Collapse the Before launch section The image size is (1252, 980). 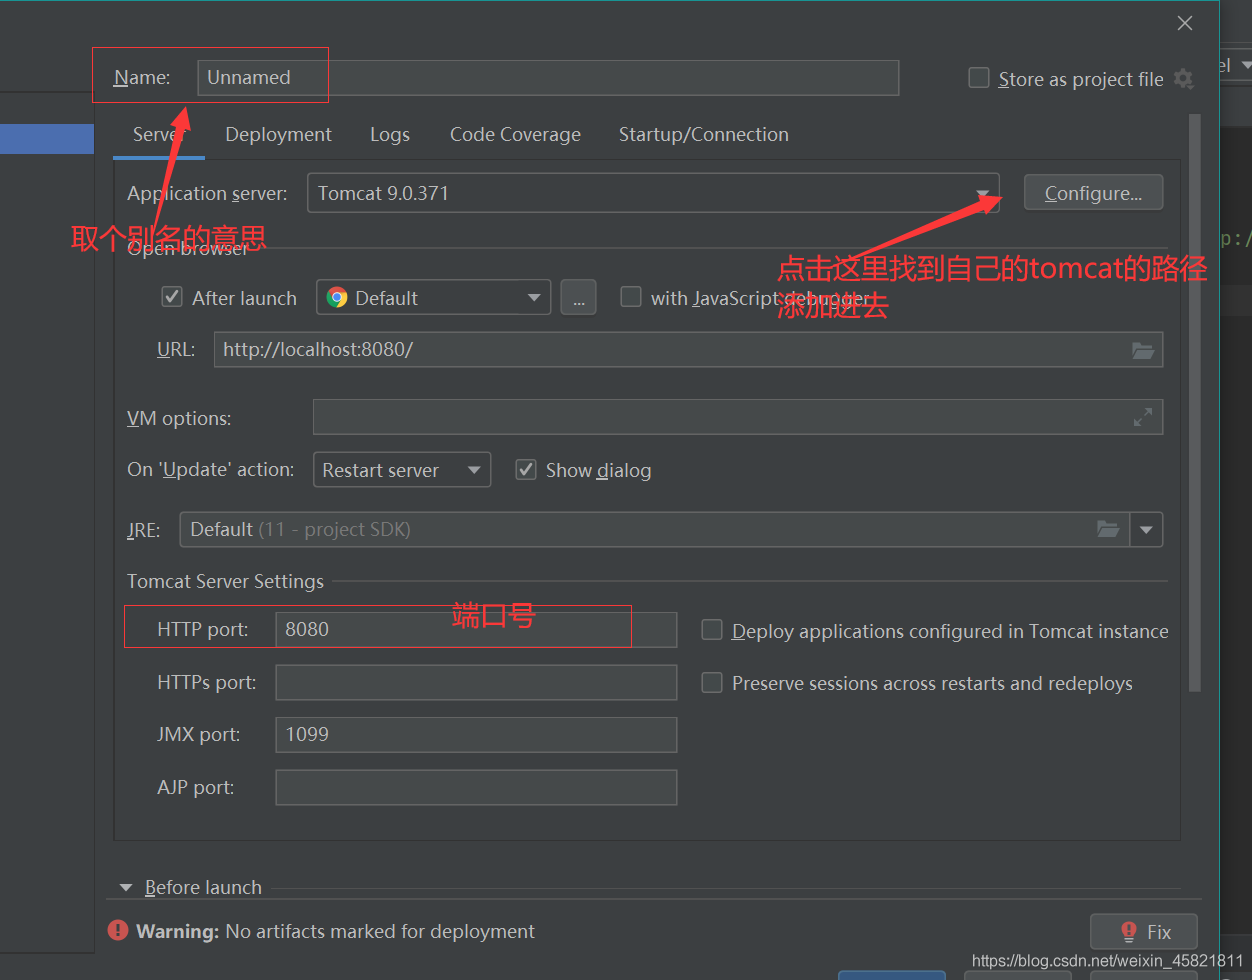[126, 887]
